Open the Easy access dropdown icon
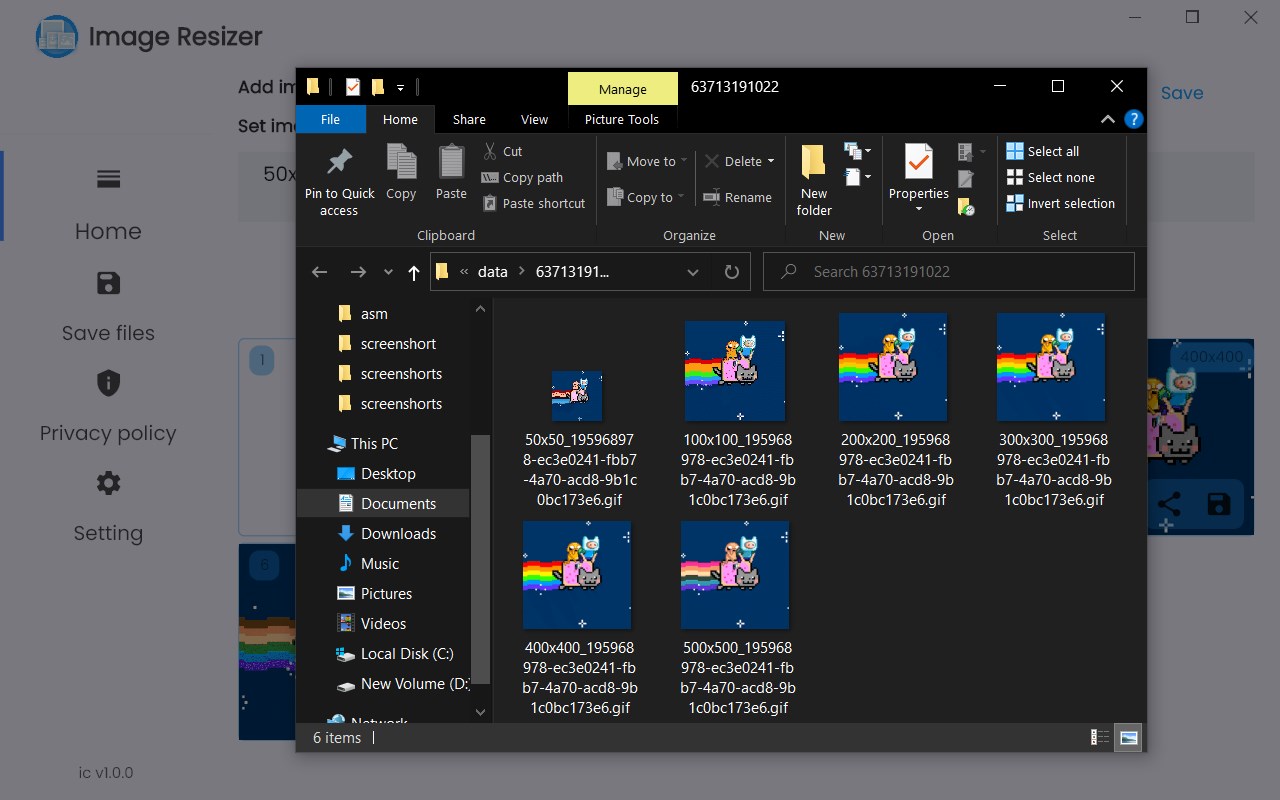 (858, 177)
